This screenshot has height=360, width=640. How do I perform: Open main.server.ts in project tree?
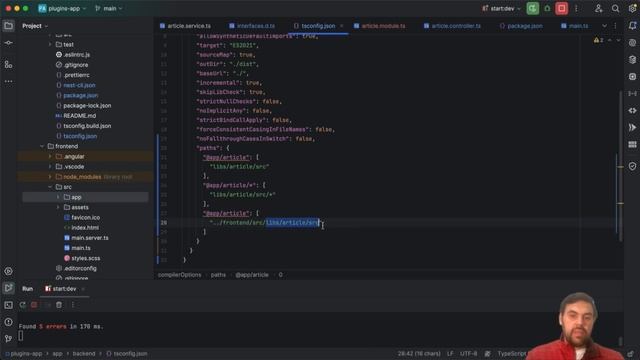(90, 238)
